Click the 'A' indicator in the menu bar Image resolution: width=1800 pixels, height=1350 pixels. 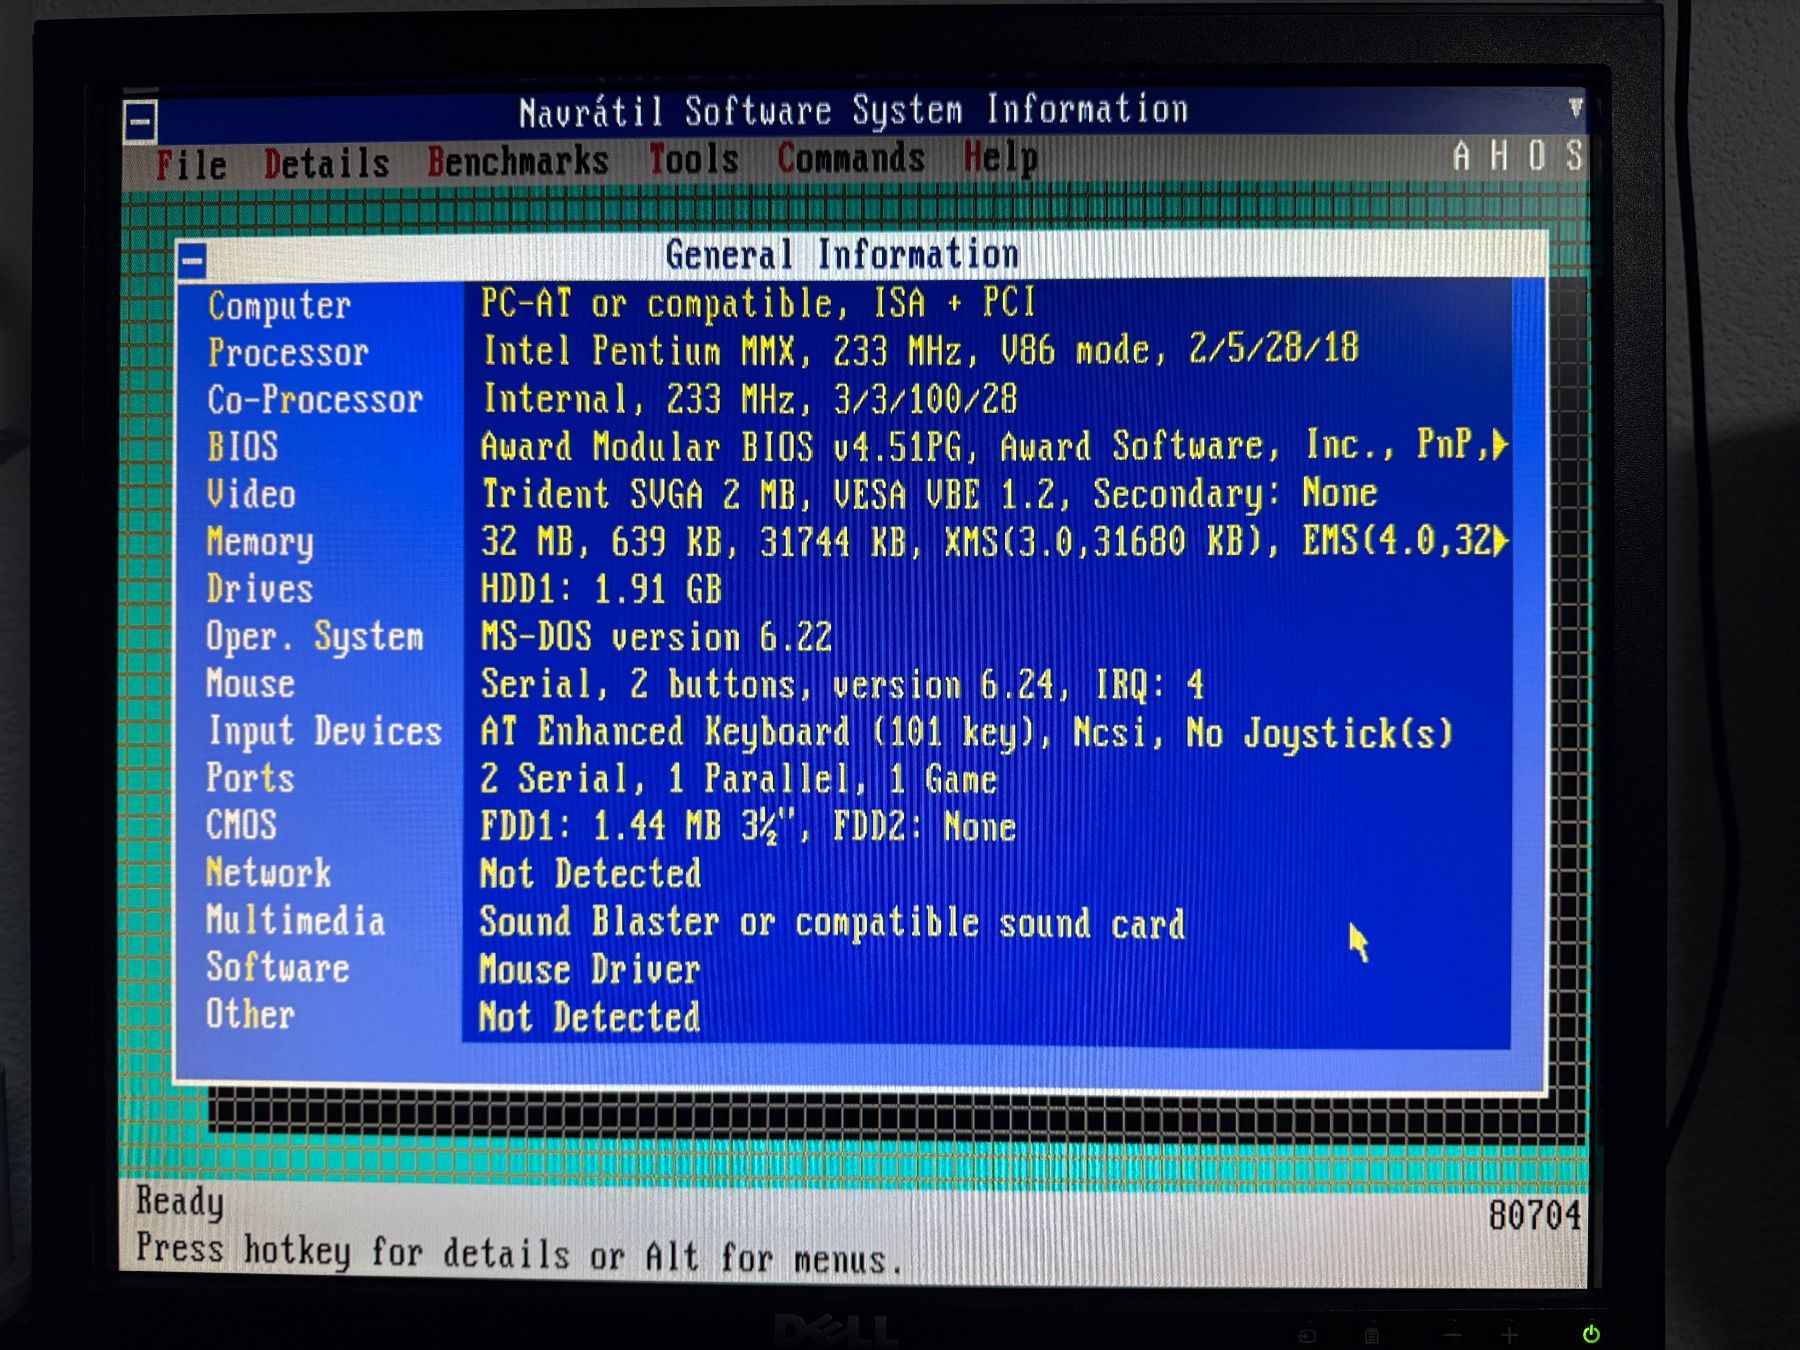[1462, 156]
